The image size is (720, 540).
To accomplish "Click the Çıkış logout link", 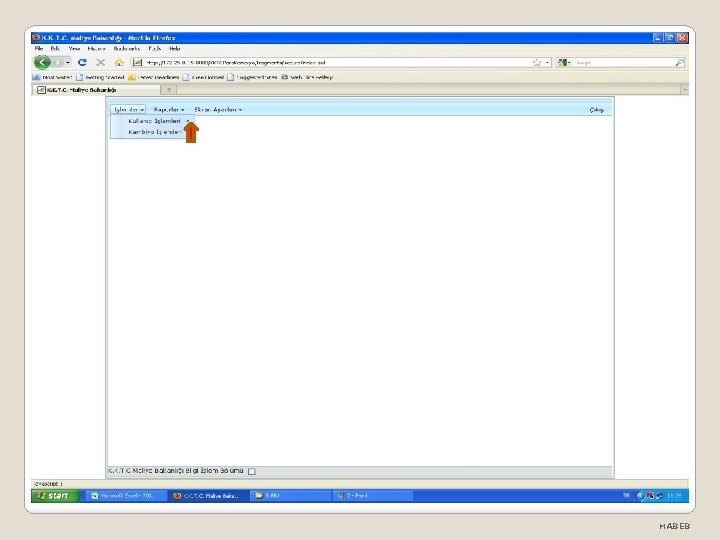I will point(596,110).
